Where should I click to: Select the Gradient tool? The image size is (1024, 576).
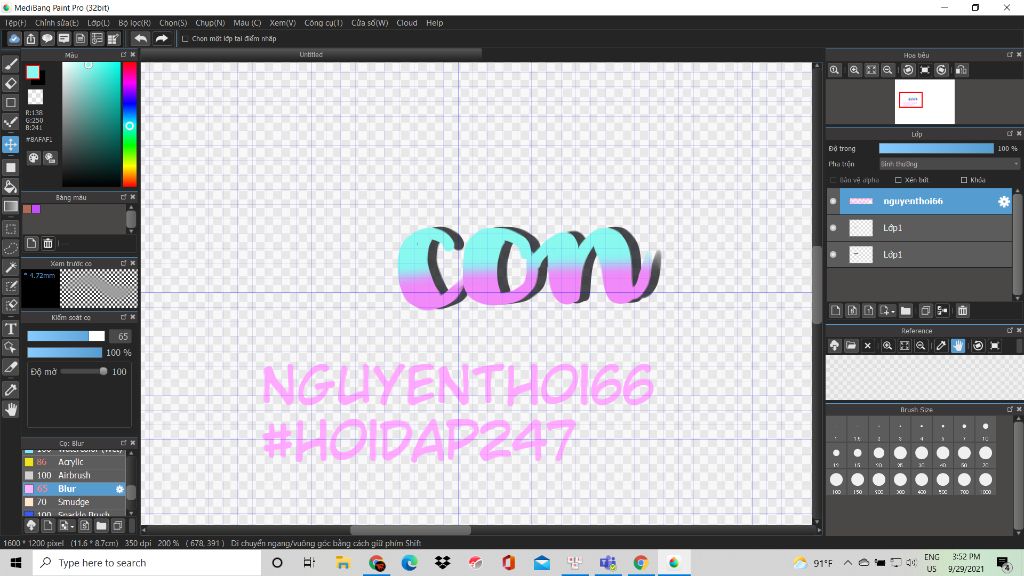pyautogui.click(x=10, y=206)
